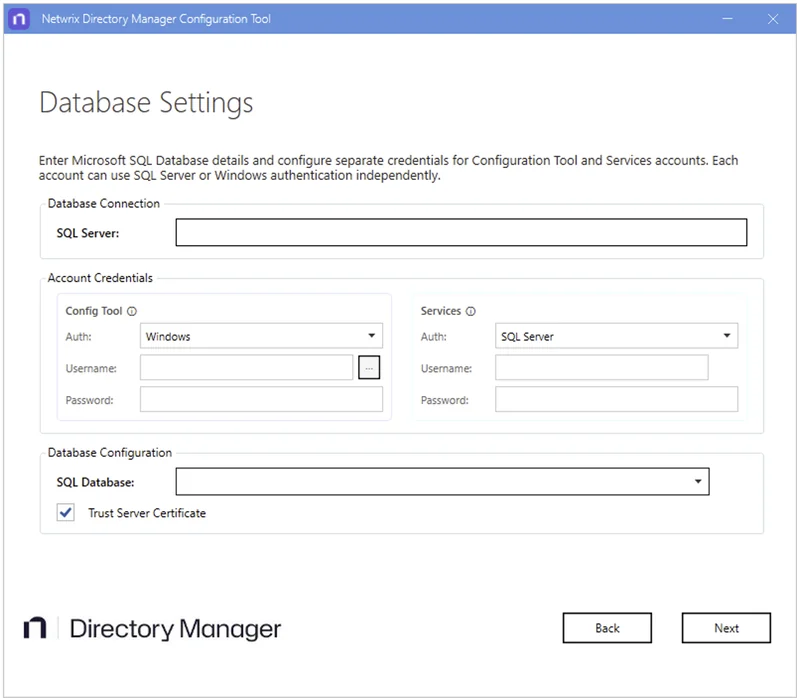Screen dimensions: 797x698
Task: Minimize the Configuration Tool window
Action: click(x=727, y=19)
